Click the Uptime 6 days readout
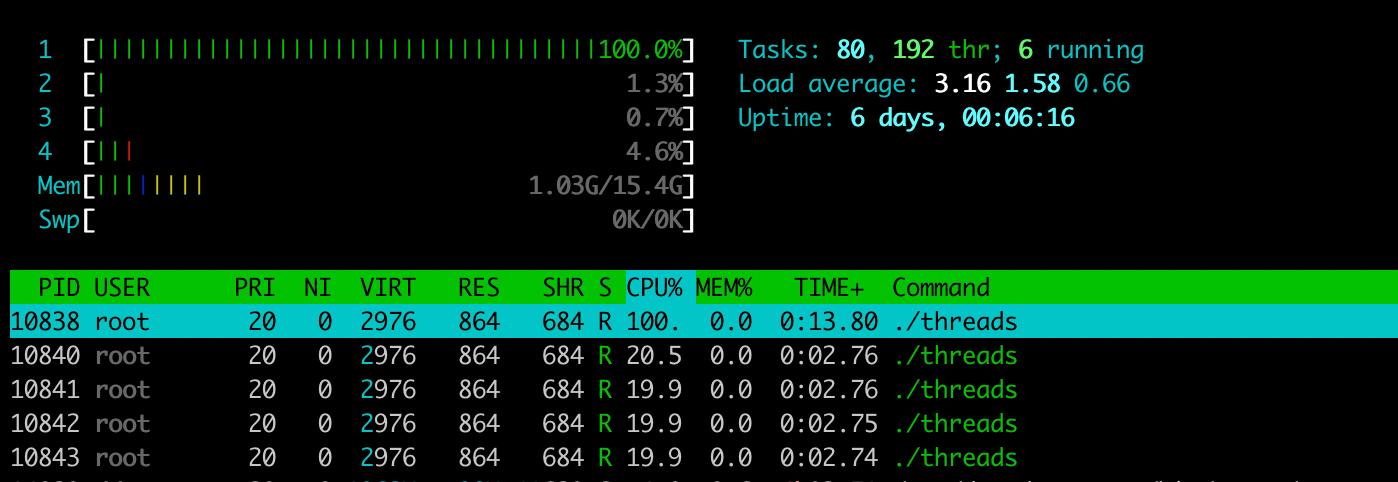Screen dimensions: 1398x482 pos(906,118)
